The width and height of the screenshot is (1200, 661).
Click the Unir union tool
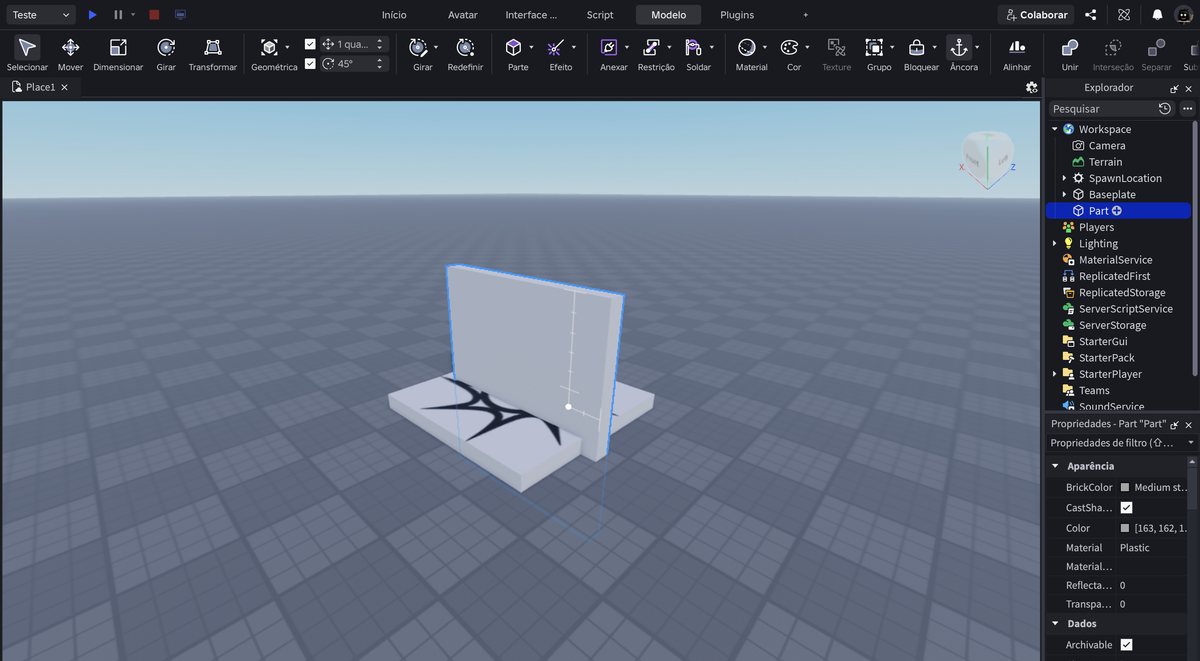click(x=1070, y=47)
